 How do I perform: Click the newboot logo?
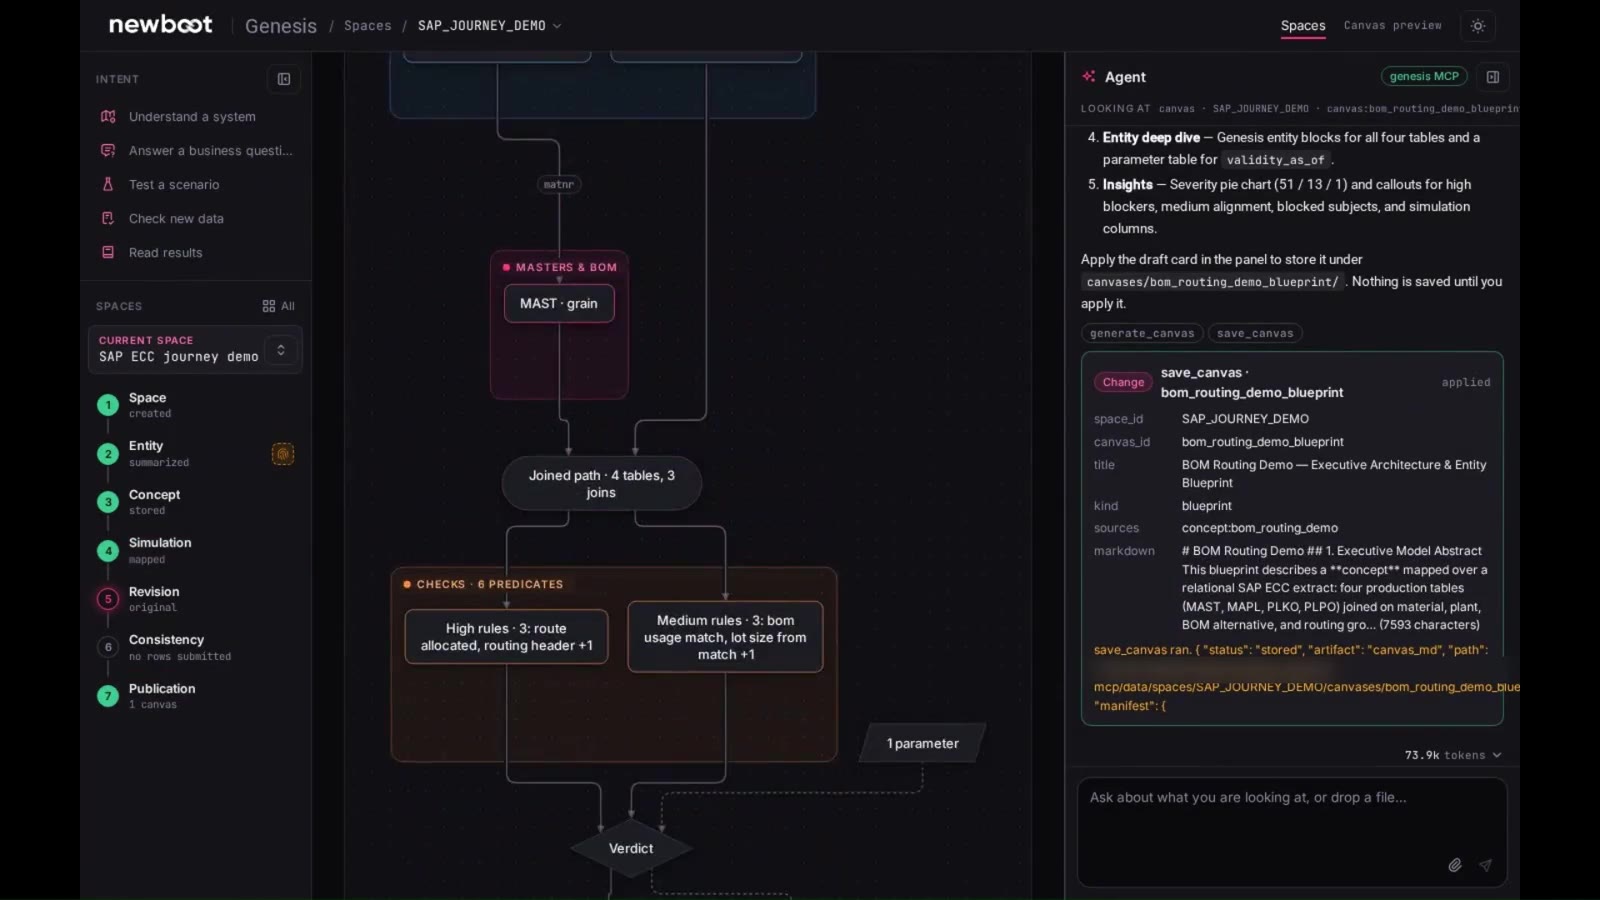(160, 25)
